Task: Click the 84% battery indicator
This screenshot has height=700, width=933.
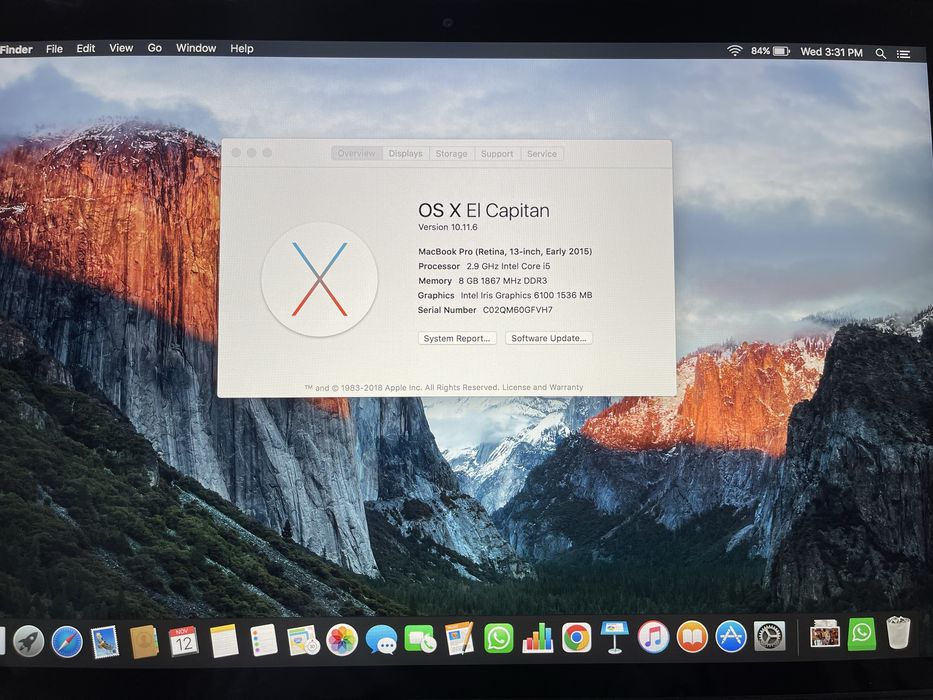Action: (770, 51)
